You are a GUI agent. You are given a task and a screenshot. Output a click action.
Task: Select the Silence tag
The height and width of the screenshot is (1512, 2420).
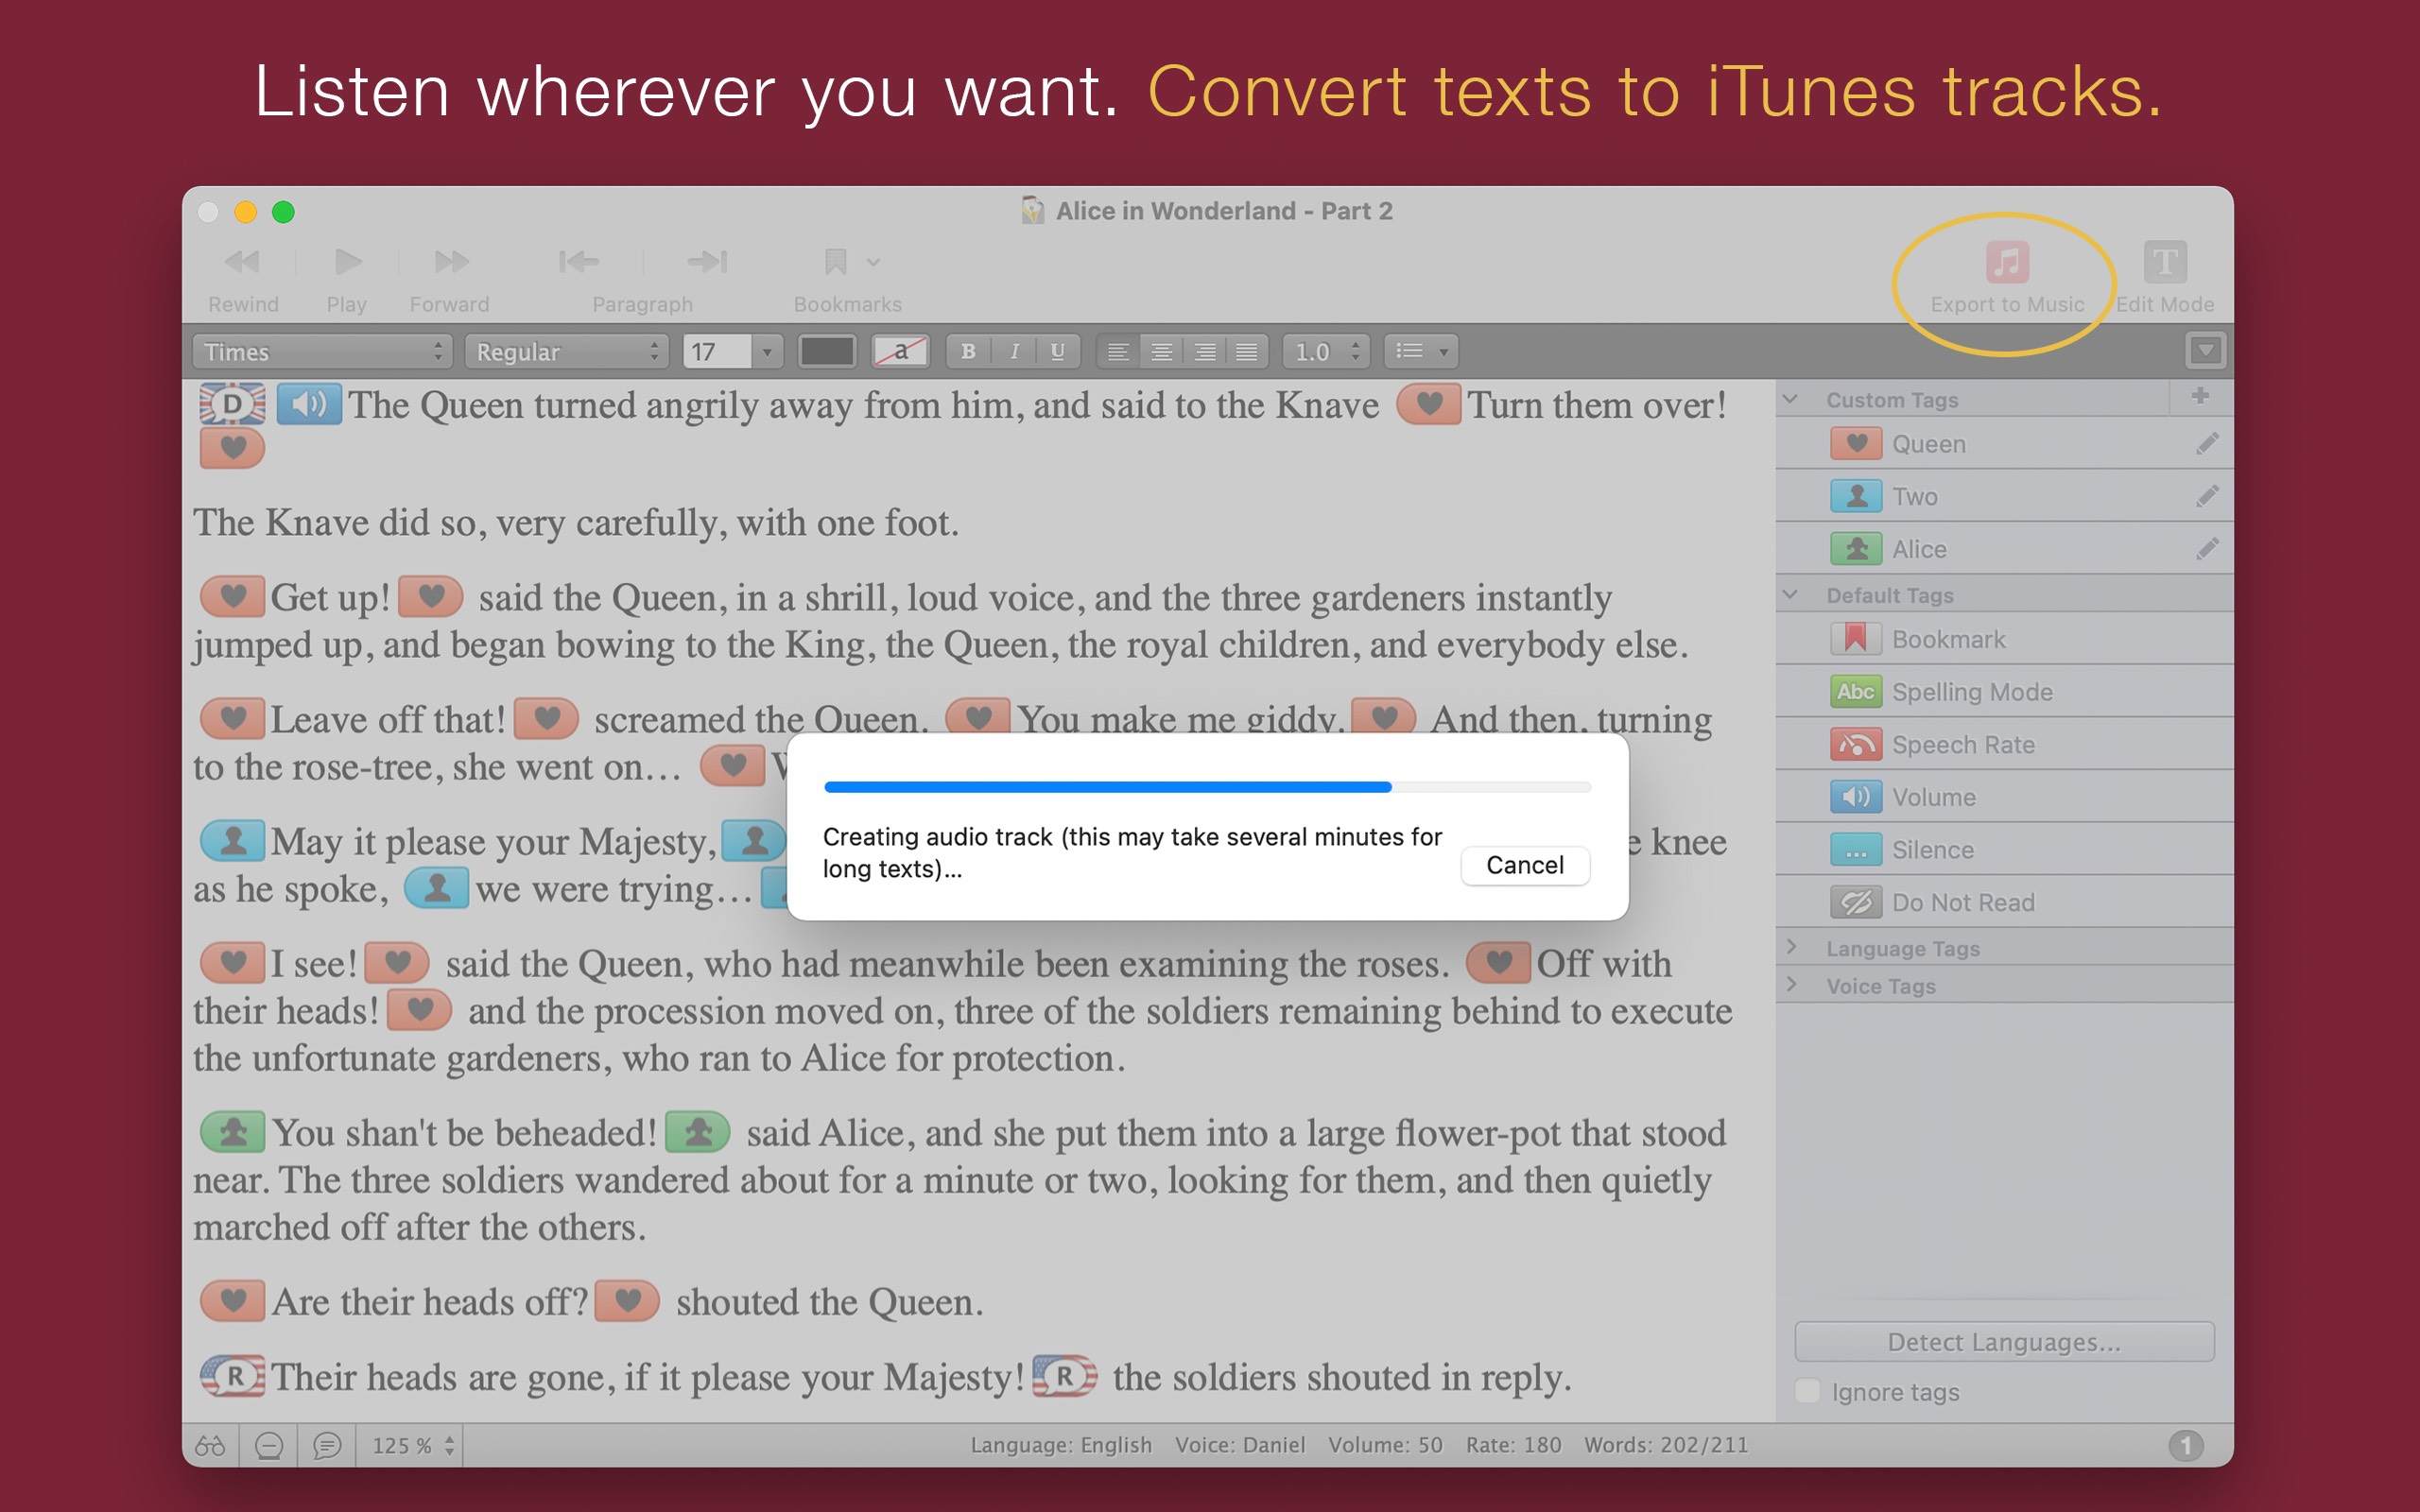2004,849
